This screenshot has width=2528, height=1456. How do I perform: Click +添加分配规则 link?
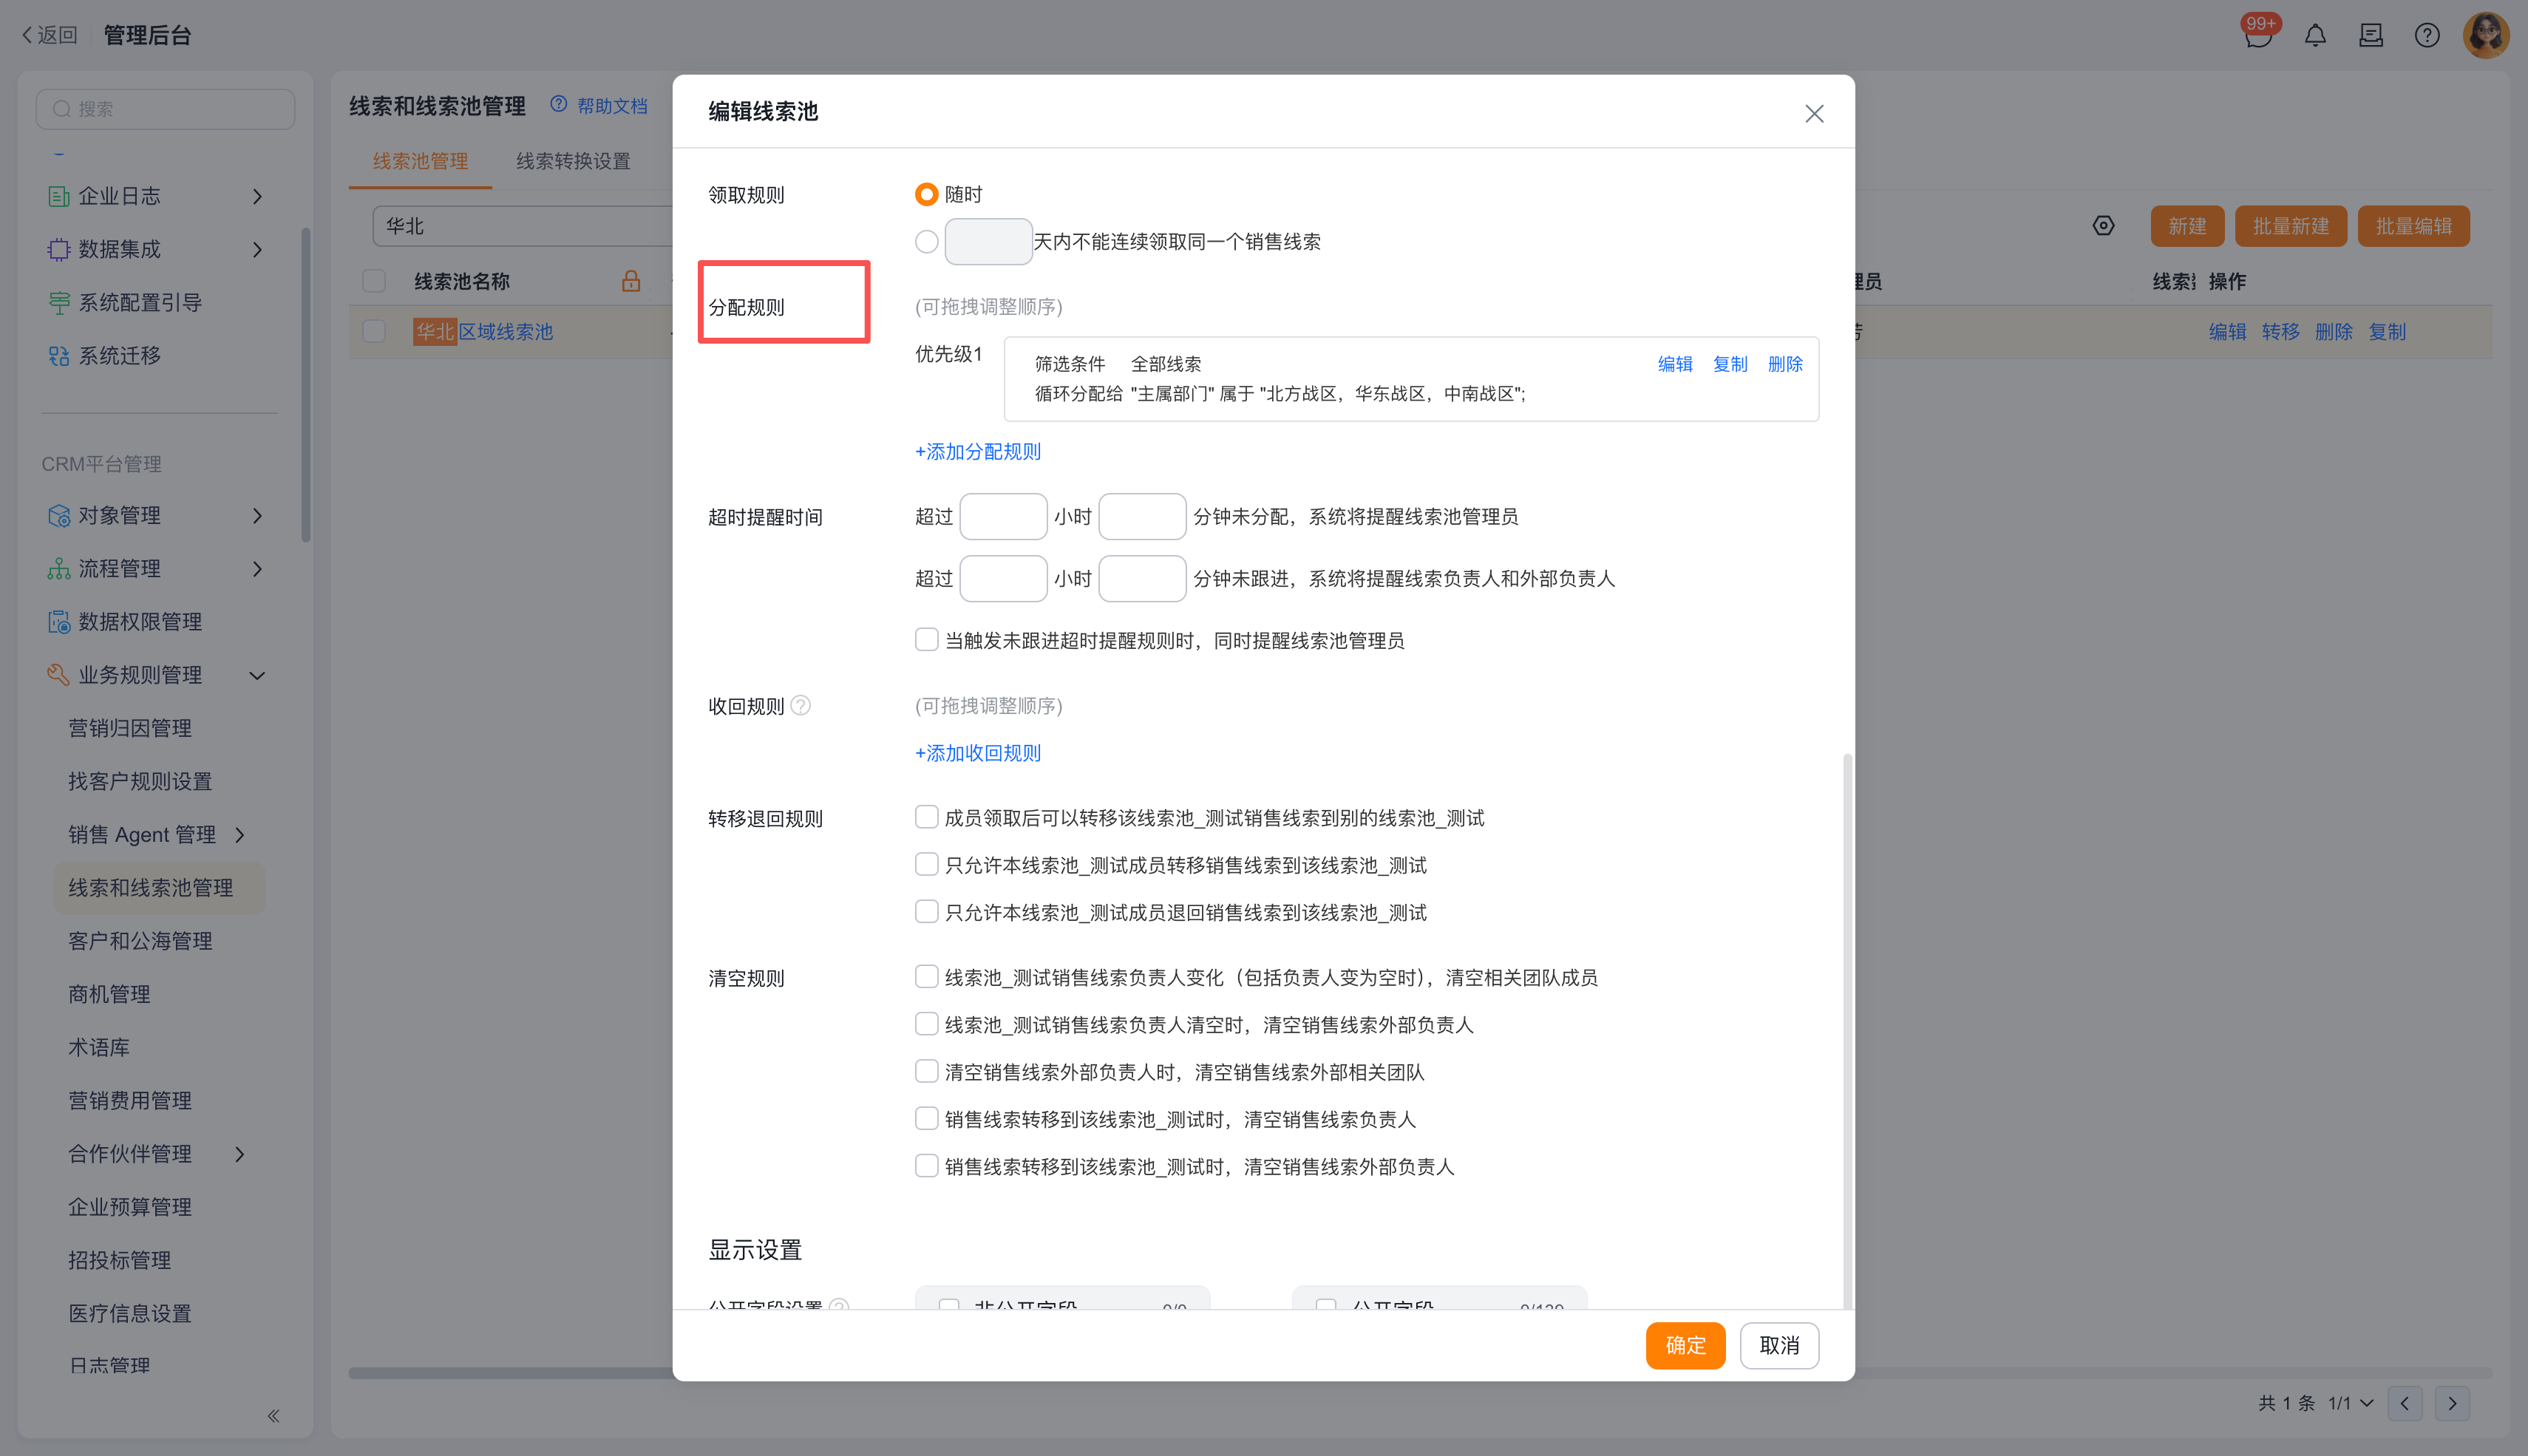pyautogui.click(x=978, y=451)
